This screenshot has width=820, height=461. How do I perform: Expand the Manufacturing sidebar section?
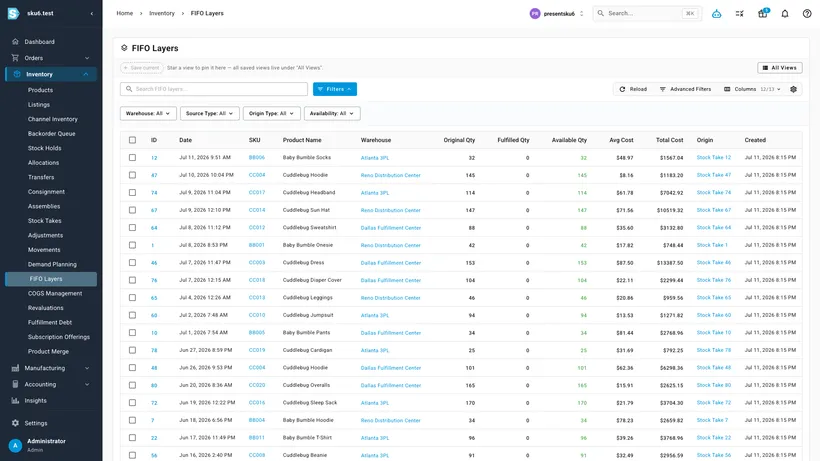(51, 368)
